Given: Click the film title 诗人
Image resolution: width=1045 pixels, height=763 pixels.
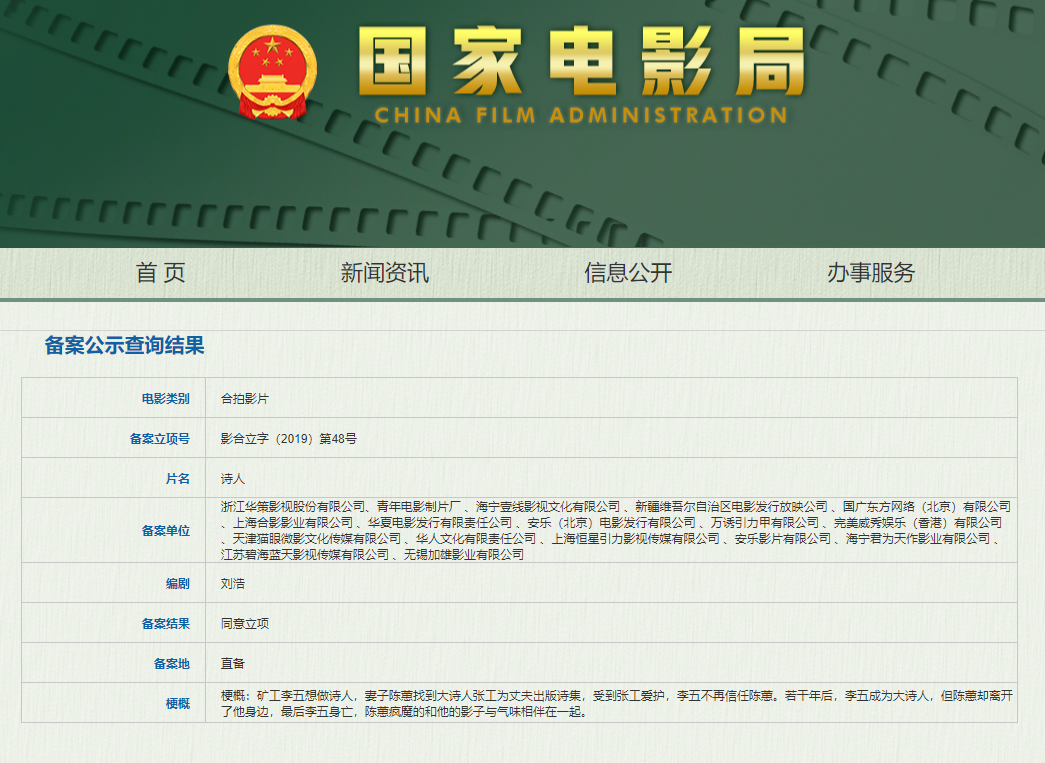Looking at the screenshot, I should click(233, 479).
